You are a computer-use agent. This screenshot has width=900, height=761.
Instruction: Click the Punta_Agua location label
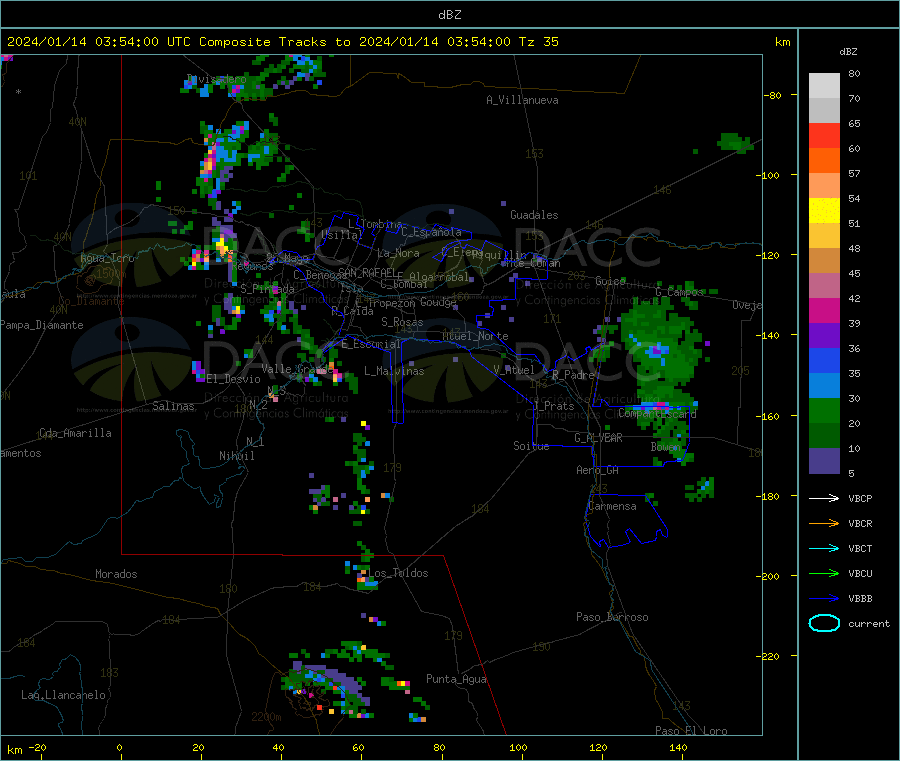(x=456, y=679)
